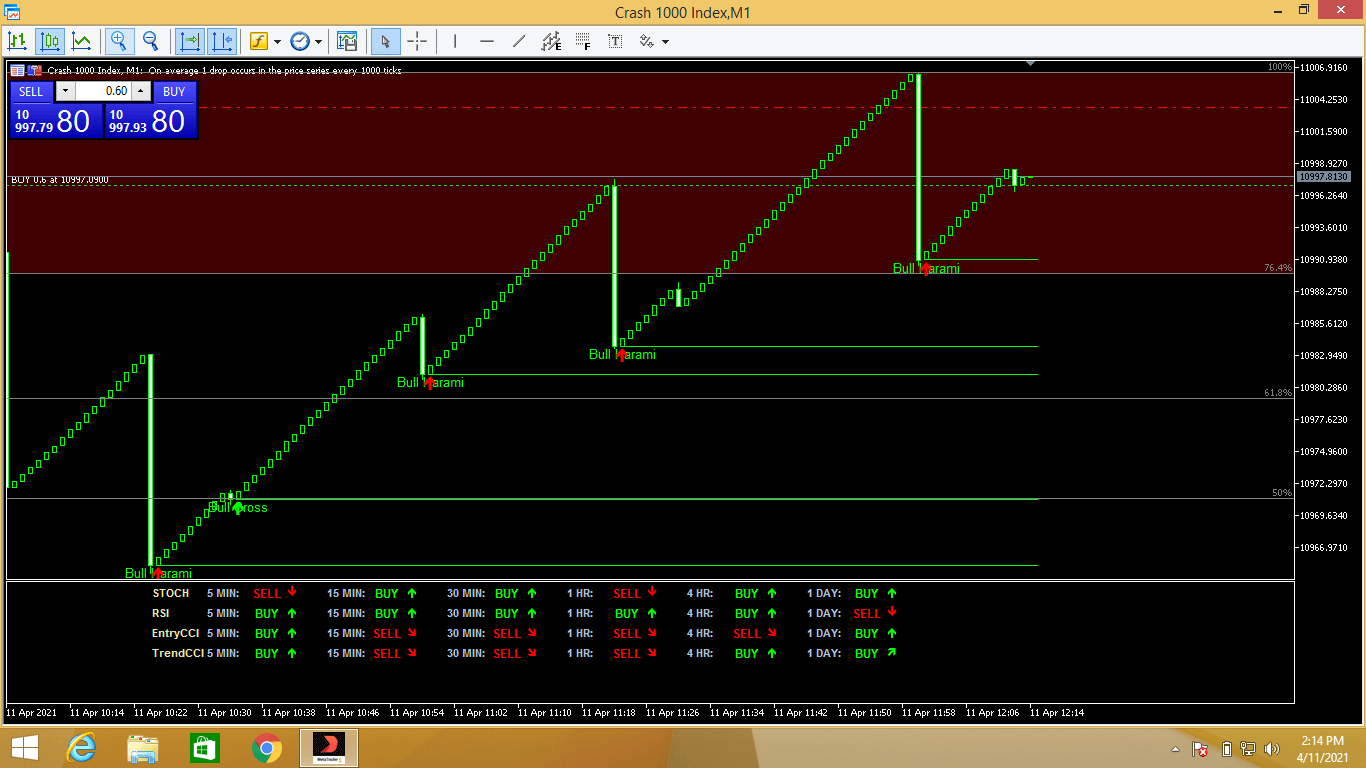Select the line chart view

click(82, 41)
